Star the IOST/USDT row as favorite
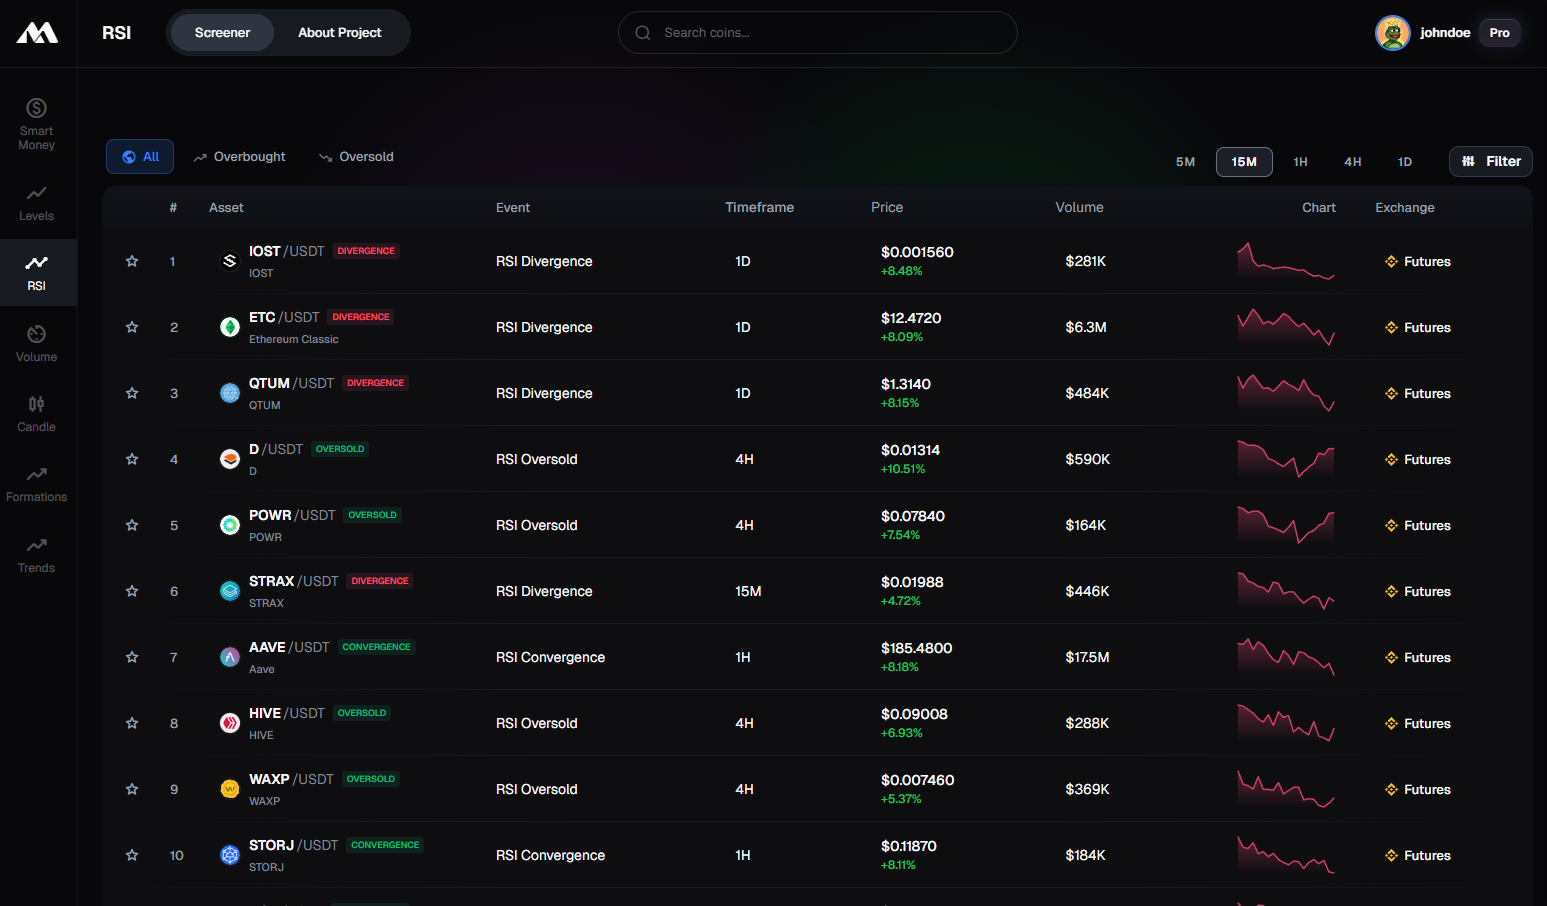 pos(132,261)
